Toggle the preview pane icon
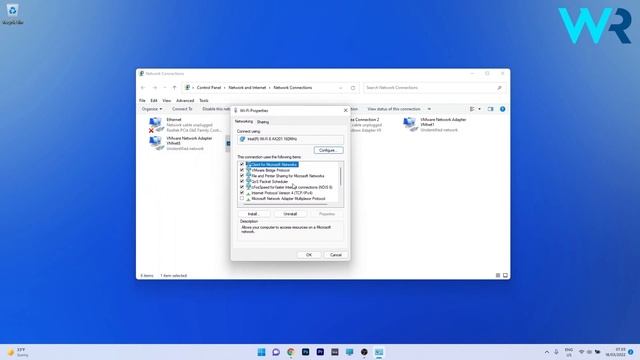Viewport: 640px width, 360px height. click(x=491, y=109)
